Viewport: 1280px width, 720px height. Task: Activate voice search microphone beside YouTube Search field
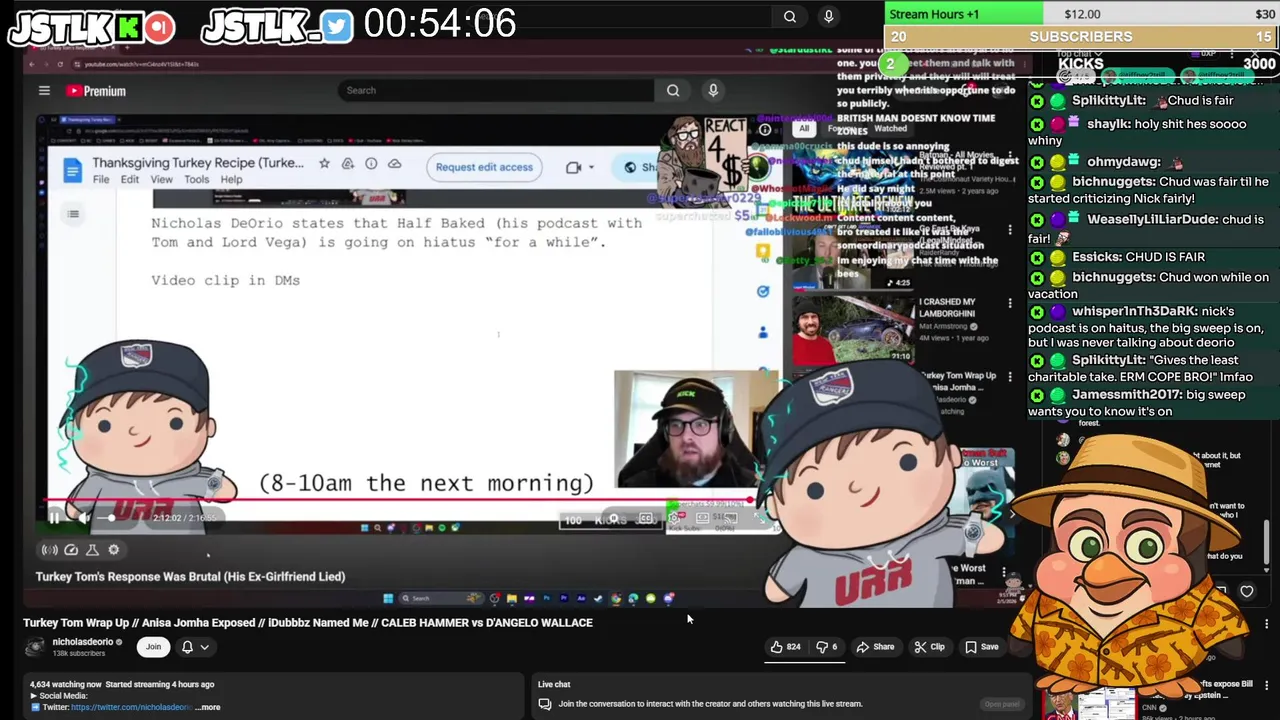[713, 90]
